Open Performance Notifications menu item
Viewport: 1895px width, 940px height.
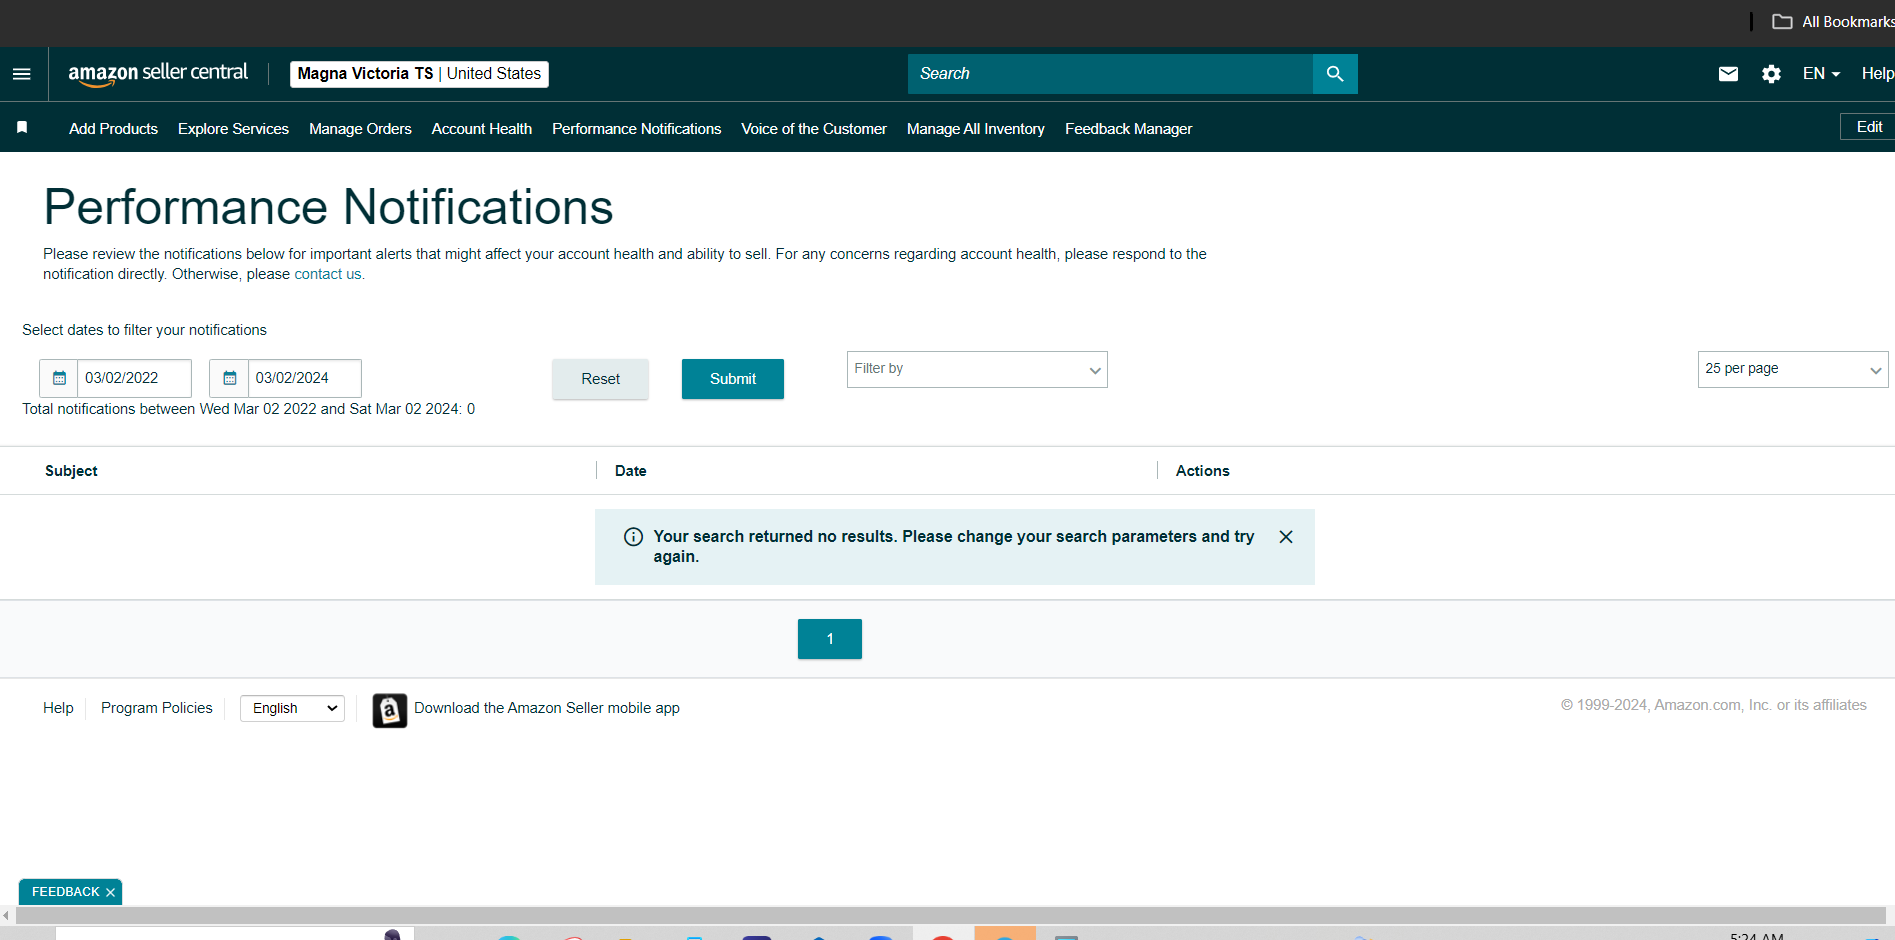pyautogui.click(x=636, y=129)
